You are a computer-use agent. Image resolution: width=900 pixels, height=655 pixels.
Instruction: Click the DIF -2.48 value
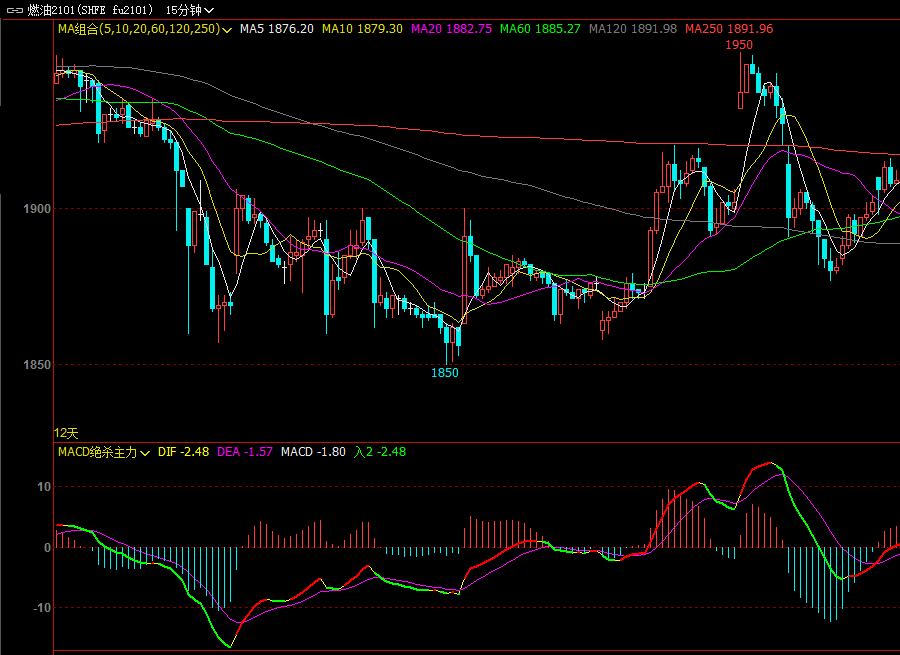point(183,452)
